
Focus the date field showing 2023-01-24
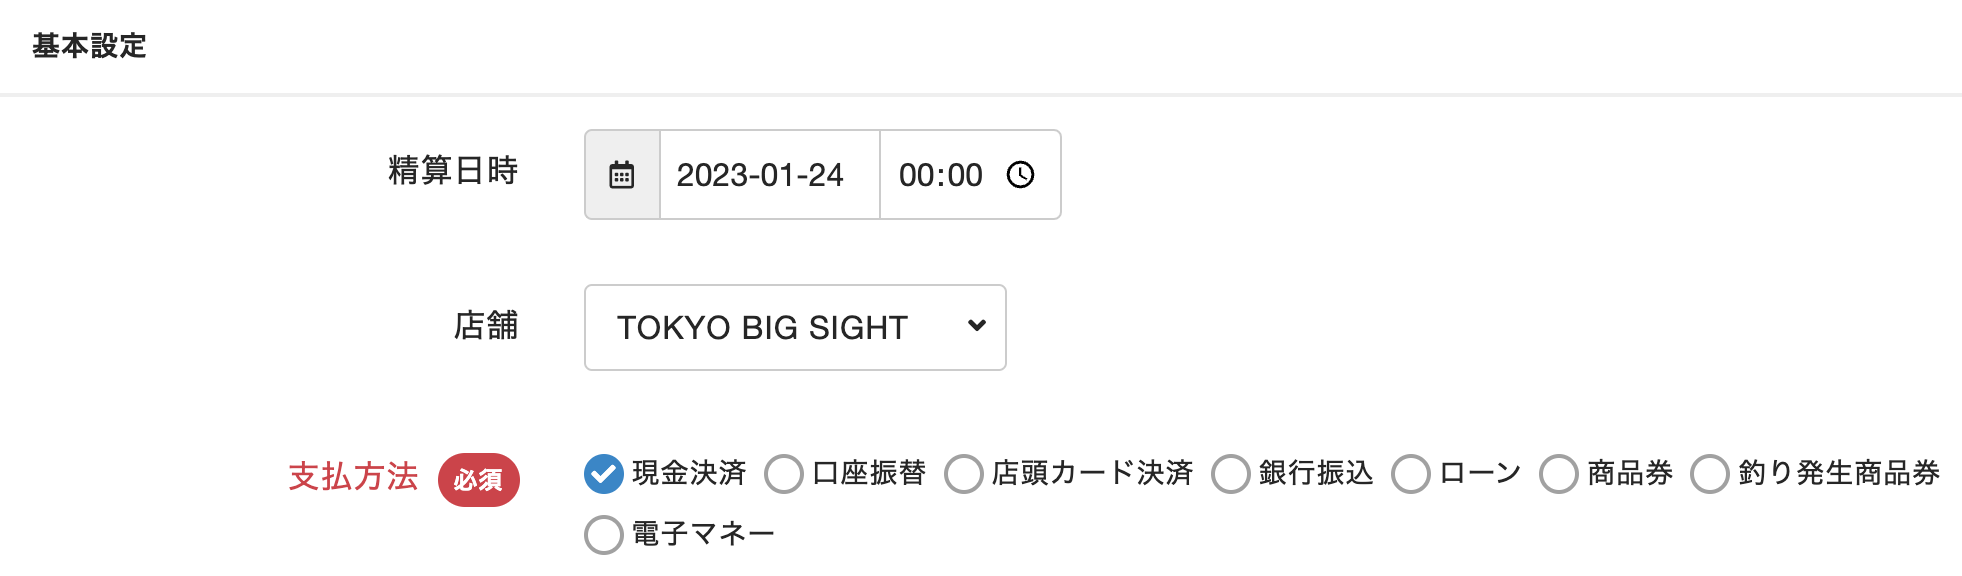click(770, 175)
